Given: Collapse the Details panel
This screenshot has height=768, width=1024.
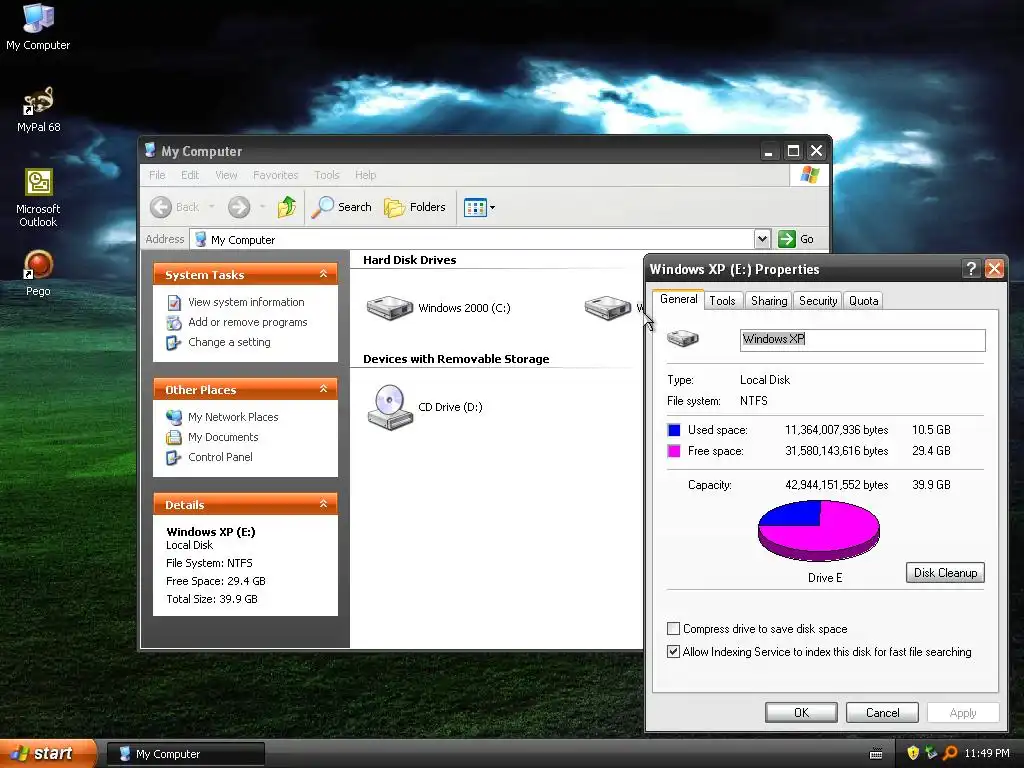Looking at the screenshot, I should (323, 504).
